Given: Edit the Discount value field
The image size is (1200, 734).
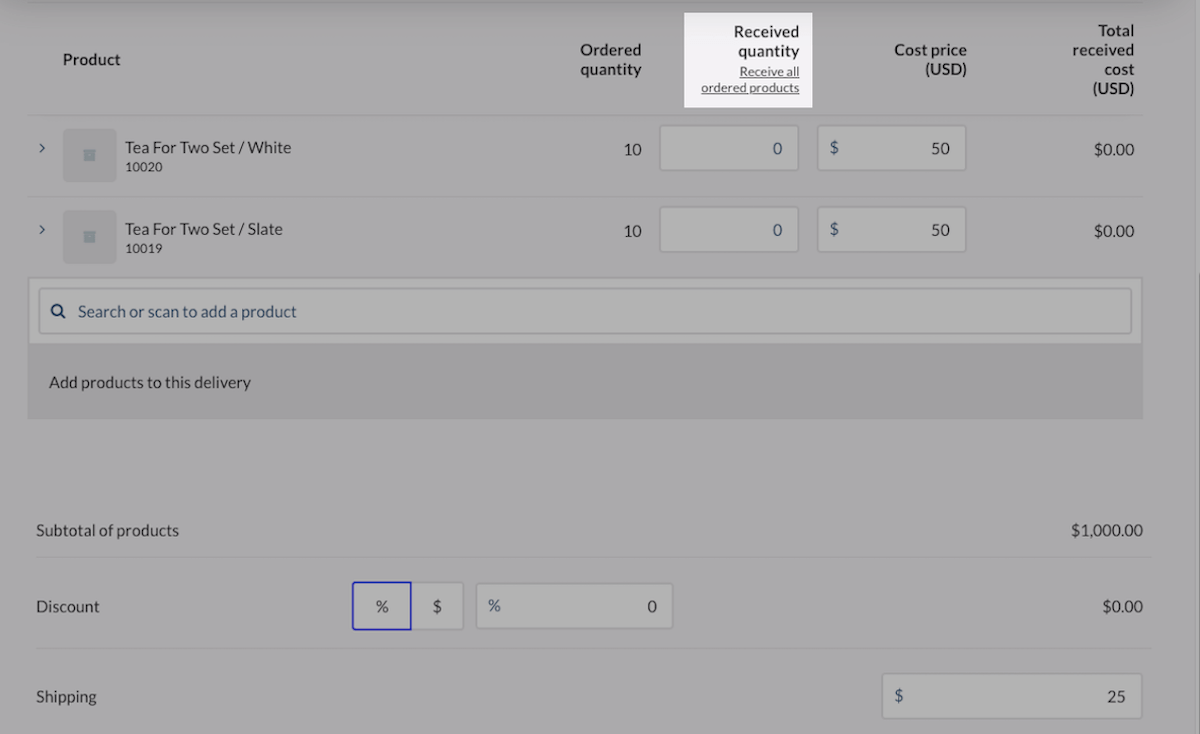Looking at the screenshot, I should tap(574, 606).
